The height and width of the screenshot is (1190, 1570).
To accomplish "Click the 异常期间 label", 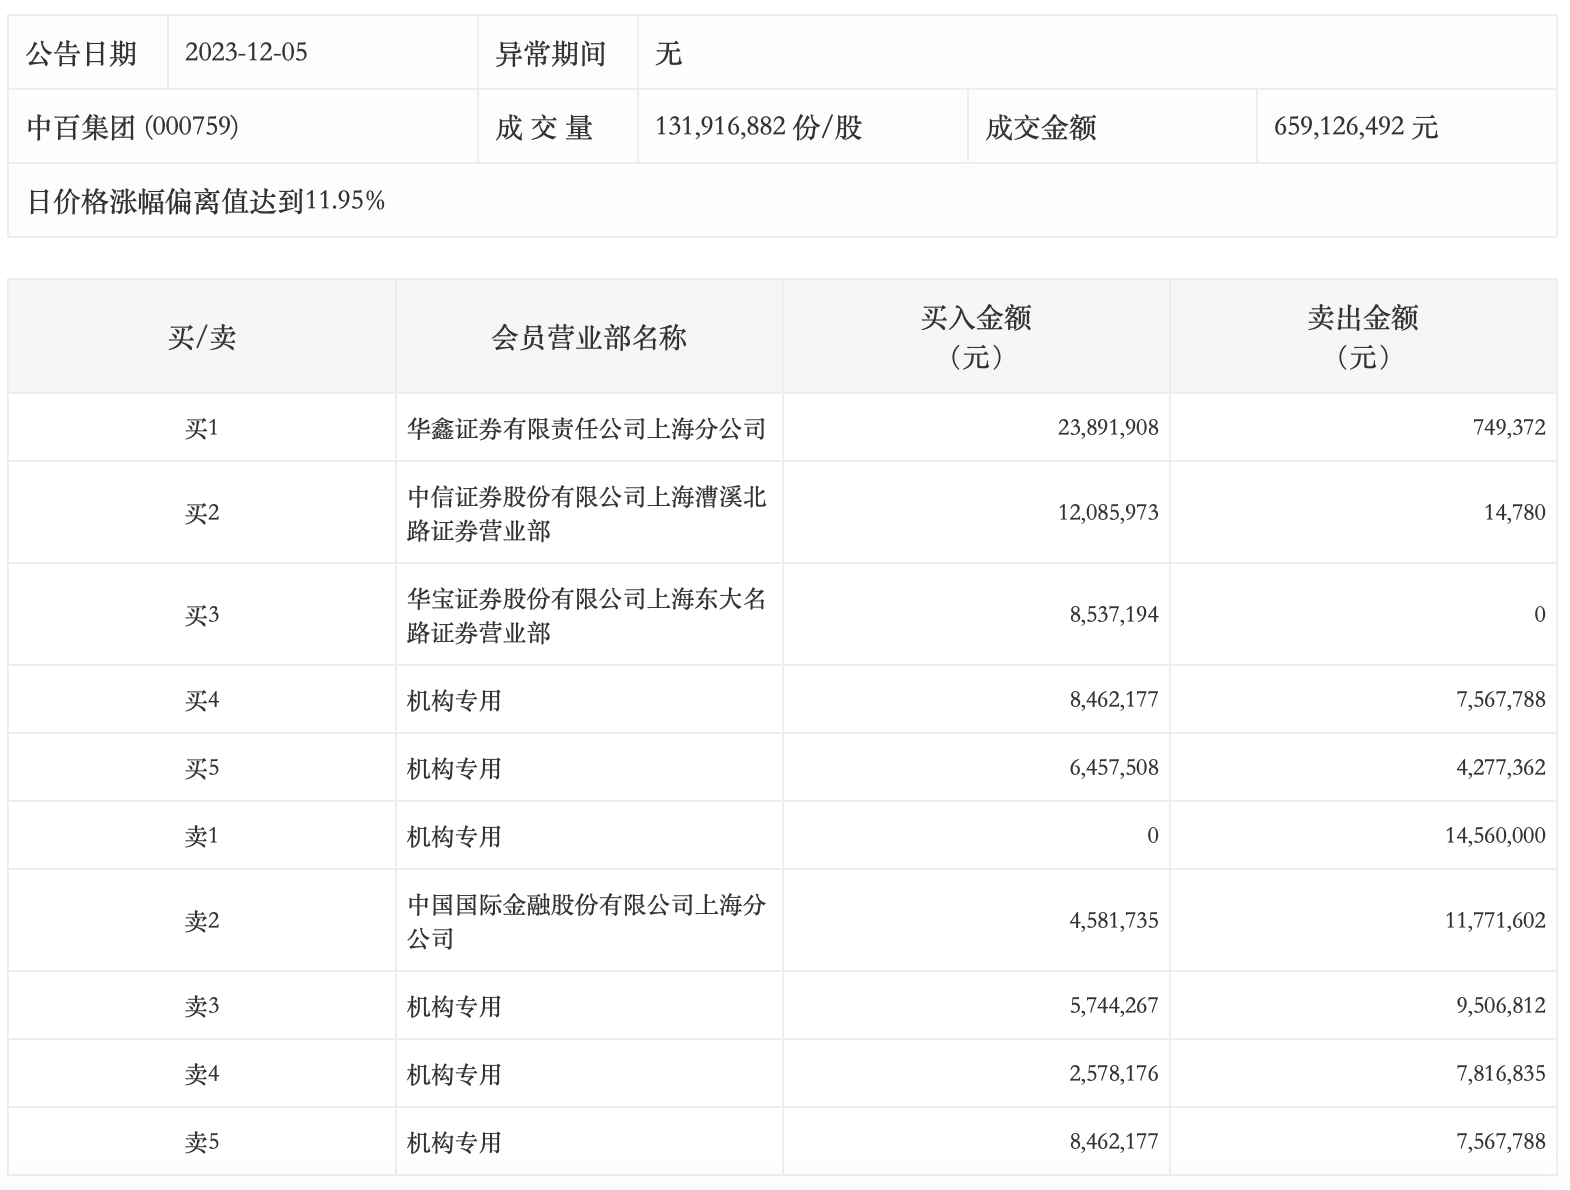I will click(551, 53).
